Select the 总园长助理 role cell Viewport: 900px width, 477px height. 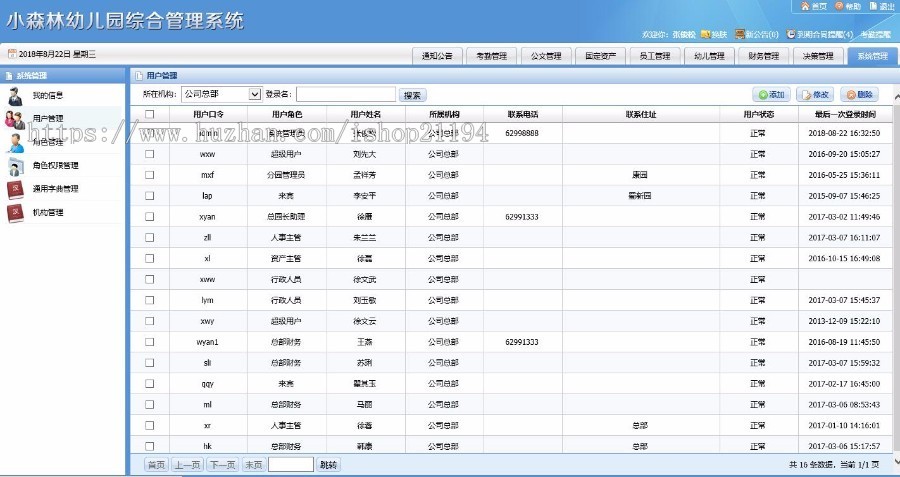point(286,216)
